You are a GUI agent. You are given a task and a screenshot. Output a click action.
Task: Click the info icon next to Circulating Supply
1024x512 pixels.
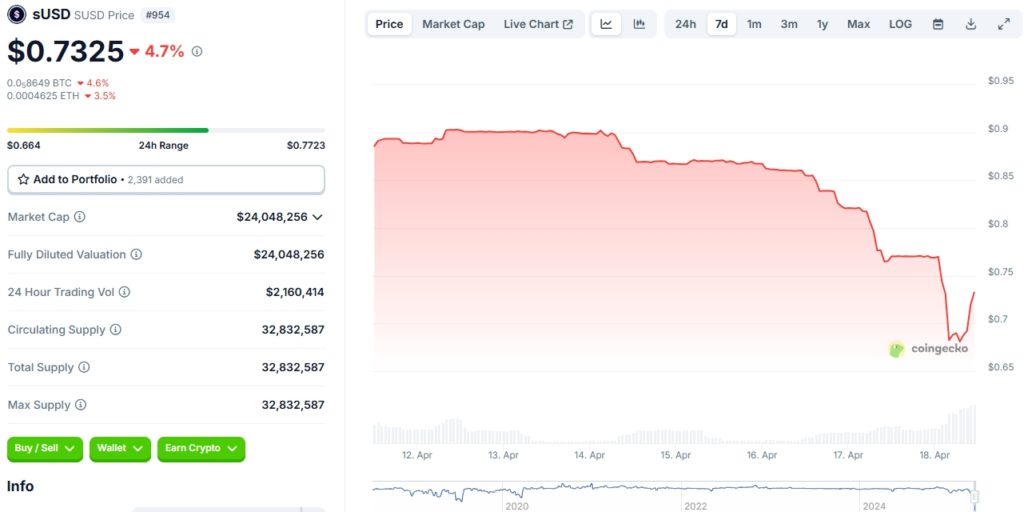pos(115,330)
